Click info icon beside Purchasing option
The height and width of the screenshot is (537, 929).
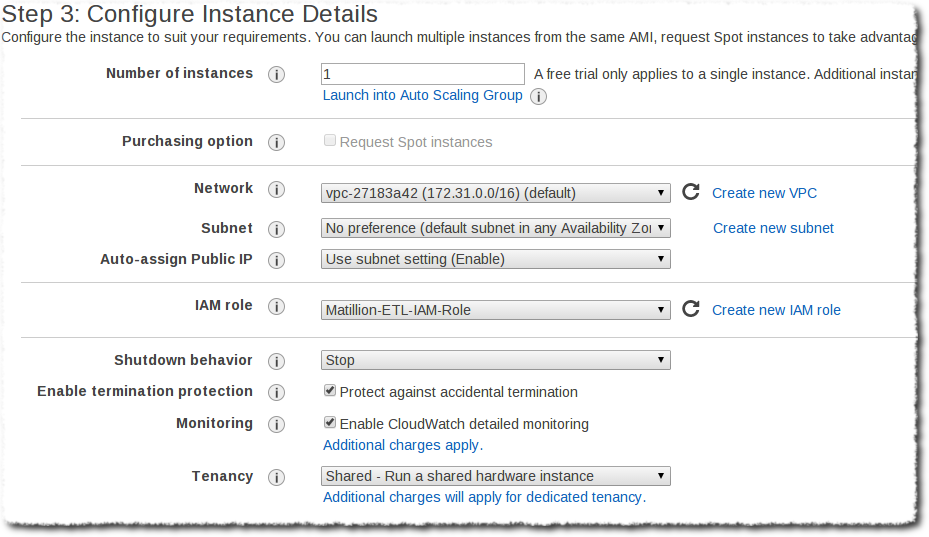tap(278, 142)
